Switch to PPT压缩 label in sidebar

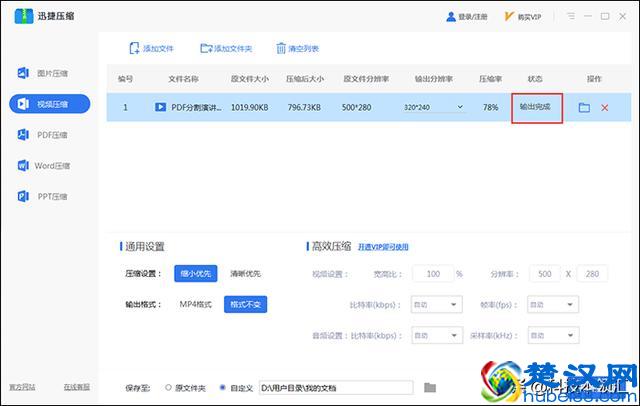coord(52,197)
